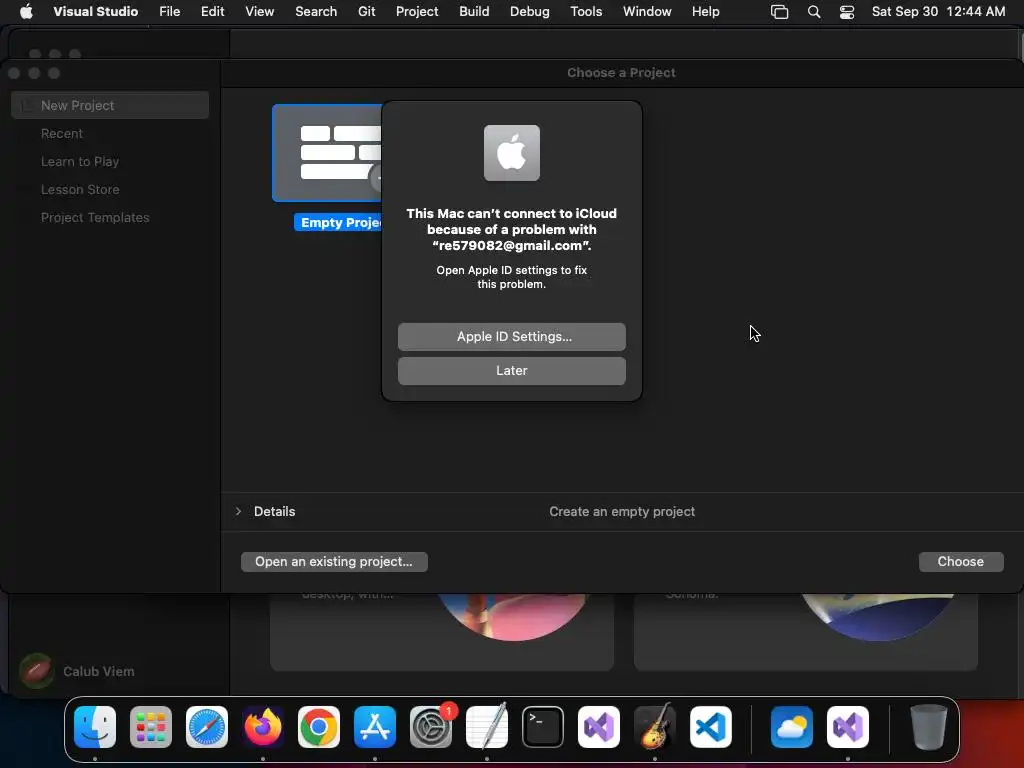The width and height of the screenshot is (1024, 768).
Task: Open the Debug menu
Action: tap(530, 11)
